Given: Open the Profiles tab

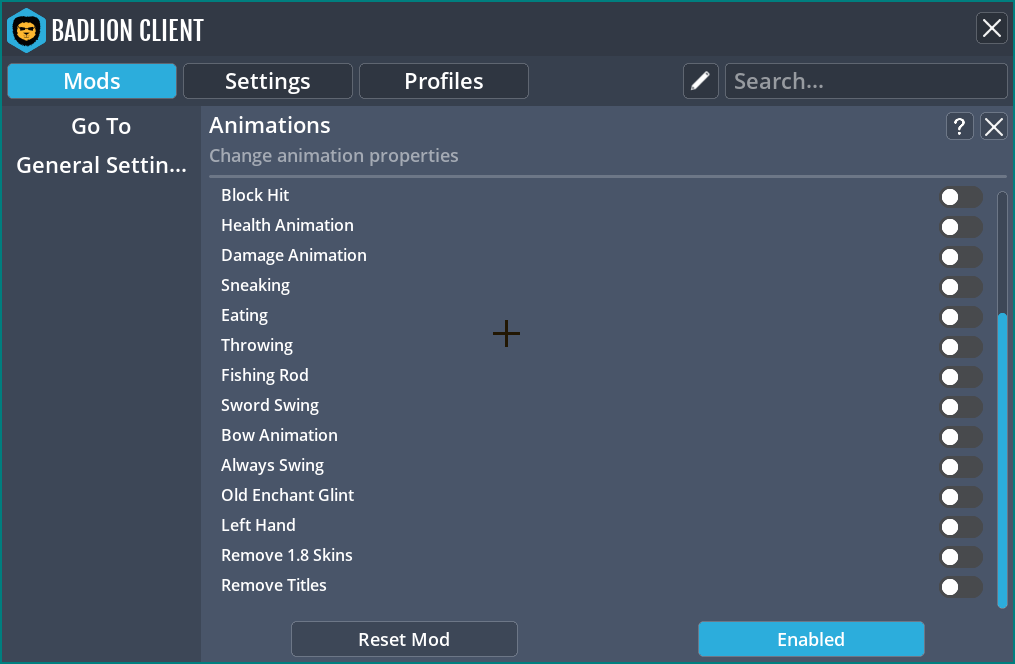Looking at the screenshot, I should (444, 81).
